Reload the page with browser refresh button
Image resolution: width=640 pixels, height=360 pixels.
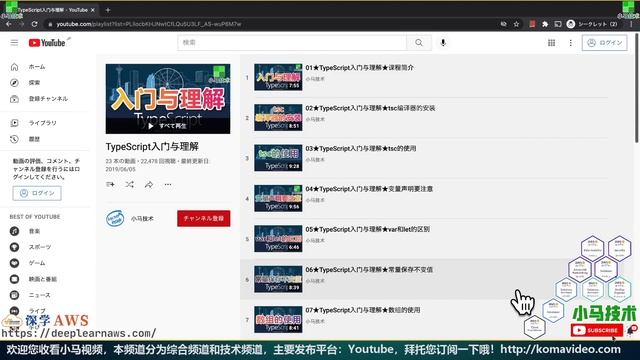pyautogui.click(x=34, y=24)
